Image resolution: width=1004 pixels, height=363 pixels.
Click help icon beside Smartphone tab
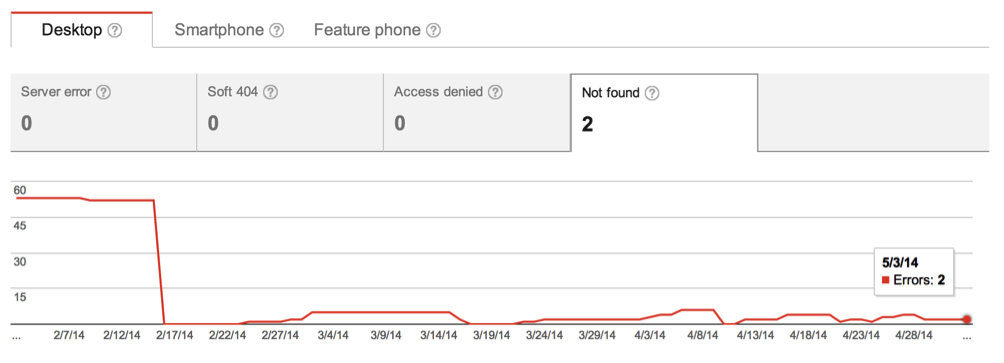pyautogui.click(x=277, y=31)
